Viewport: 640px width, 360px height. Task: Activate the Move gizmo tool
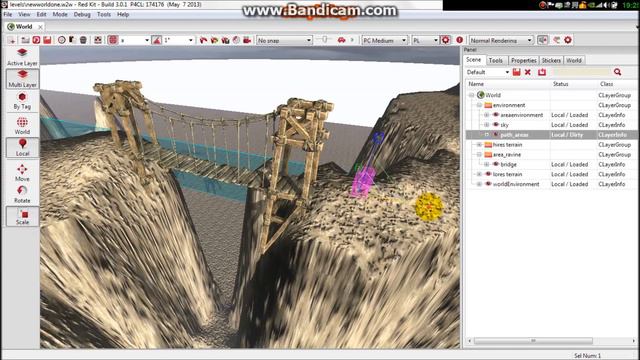(22, 173)
